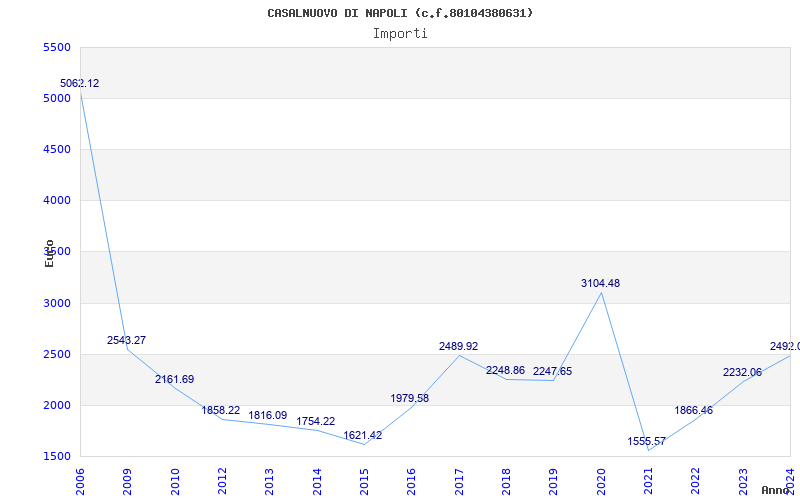
Task: Click the 5500 y-axis tick
Action: (x=57, y=47)
